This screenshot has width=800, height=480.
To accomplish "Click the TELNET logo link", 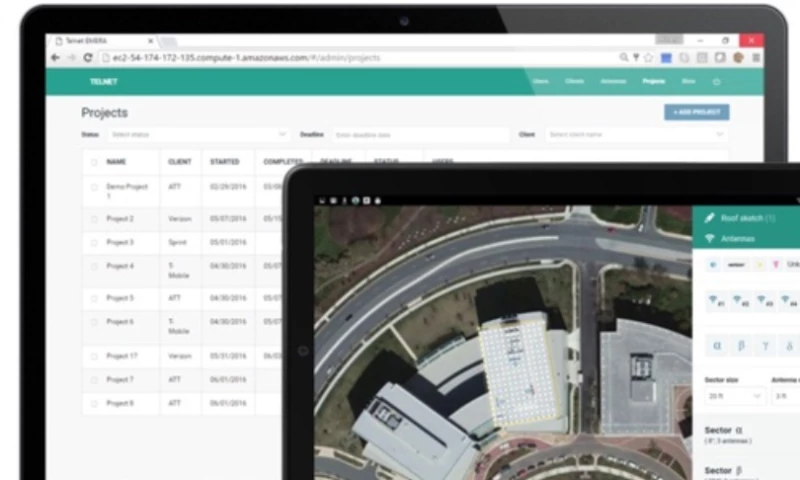I will (x=104, y=82).
